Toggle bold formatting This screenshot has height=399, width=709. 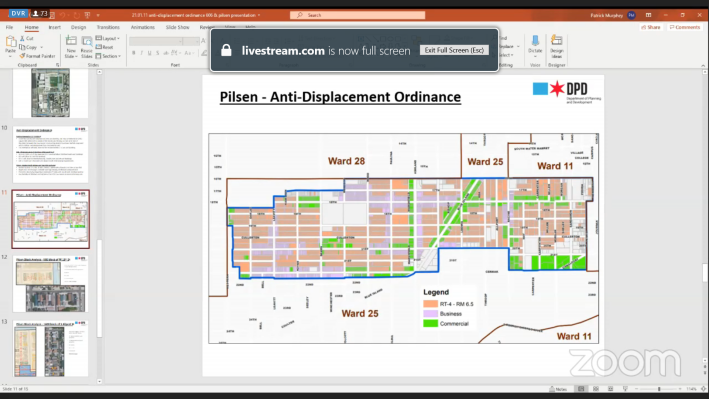(134, 53)
